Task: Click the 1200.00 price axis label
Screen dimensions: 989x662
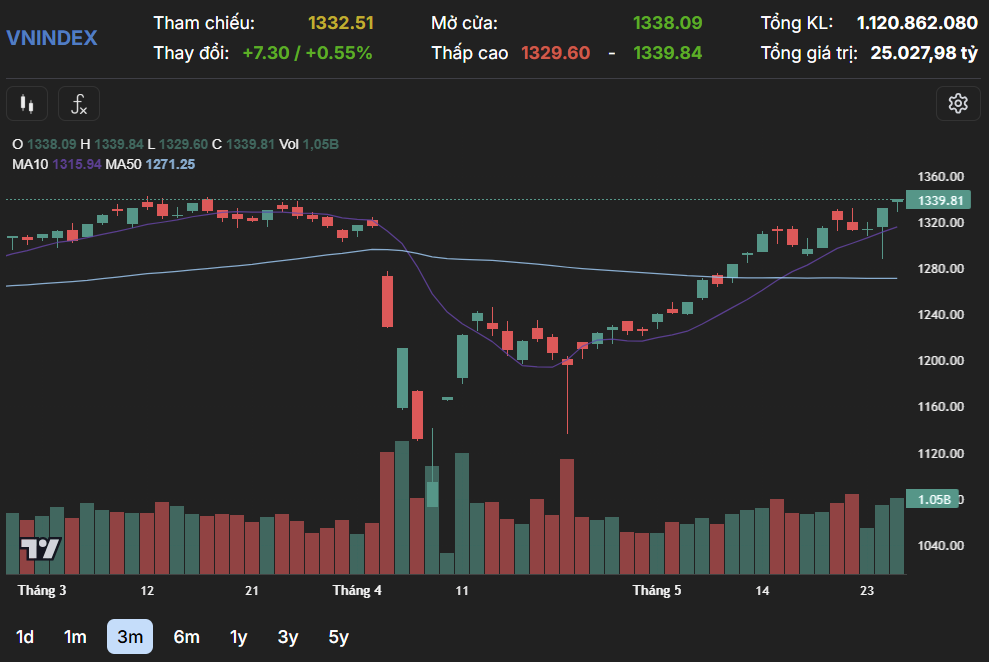Action: (940, 361)
